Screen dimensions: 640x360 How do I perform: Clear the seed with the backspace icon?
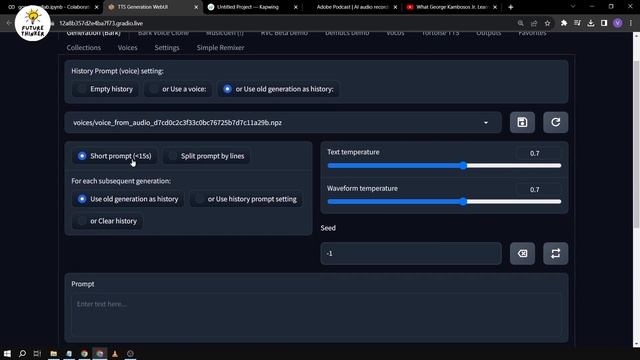pos(522,253)
